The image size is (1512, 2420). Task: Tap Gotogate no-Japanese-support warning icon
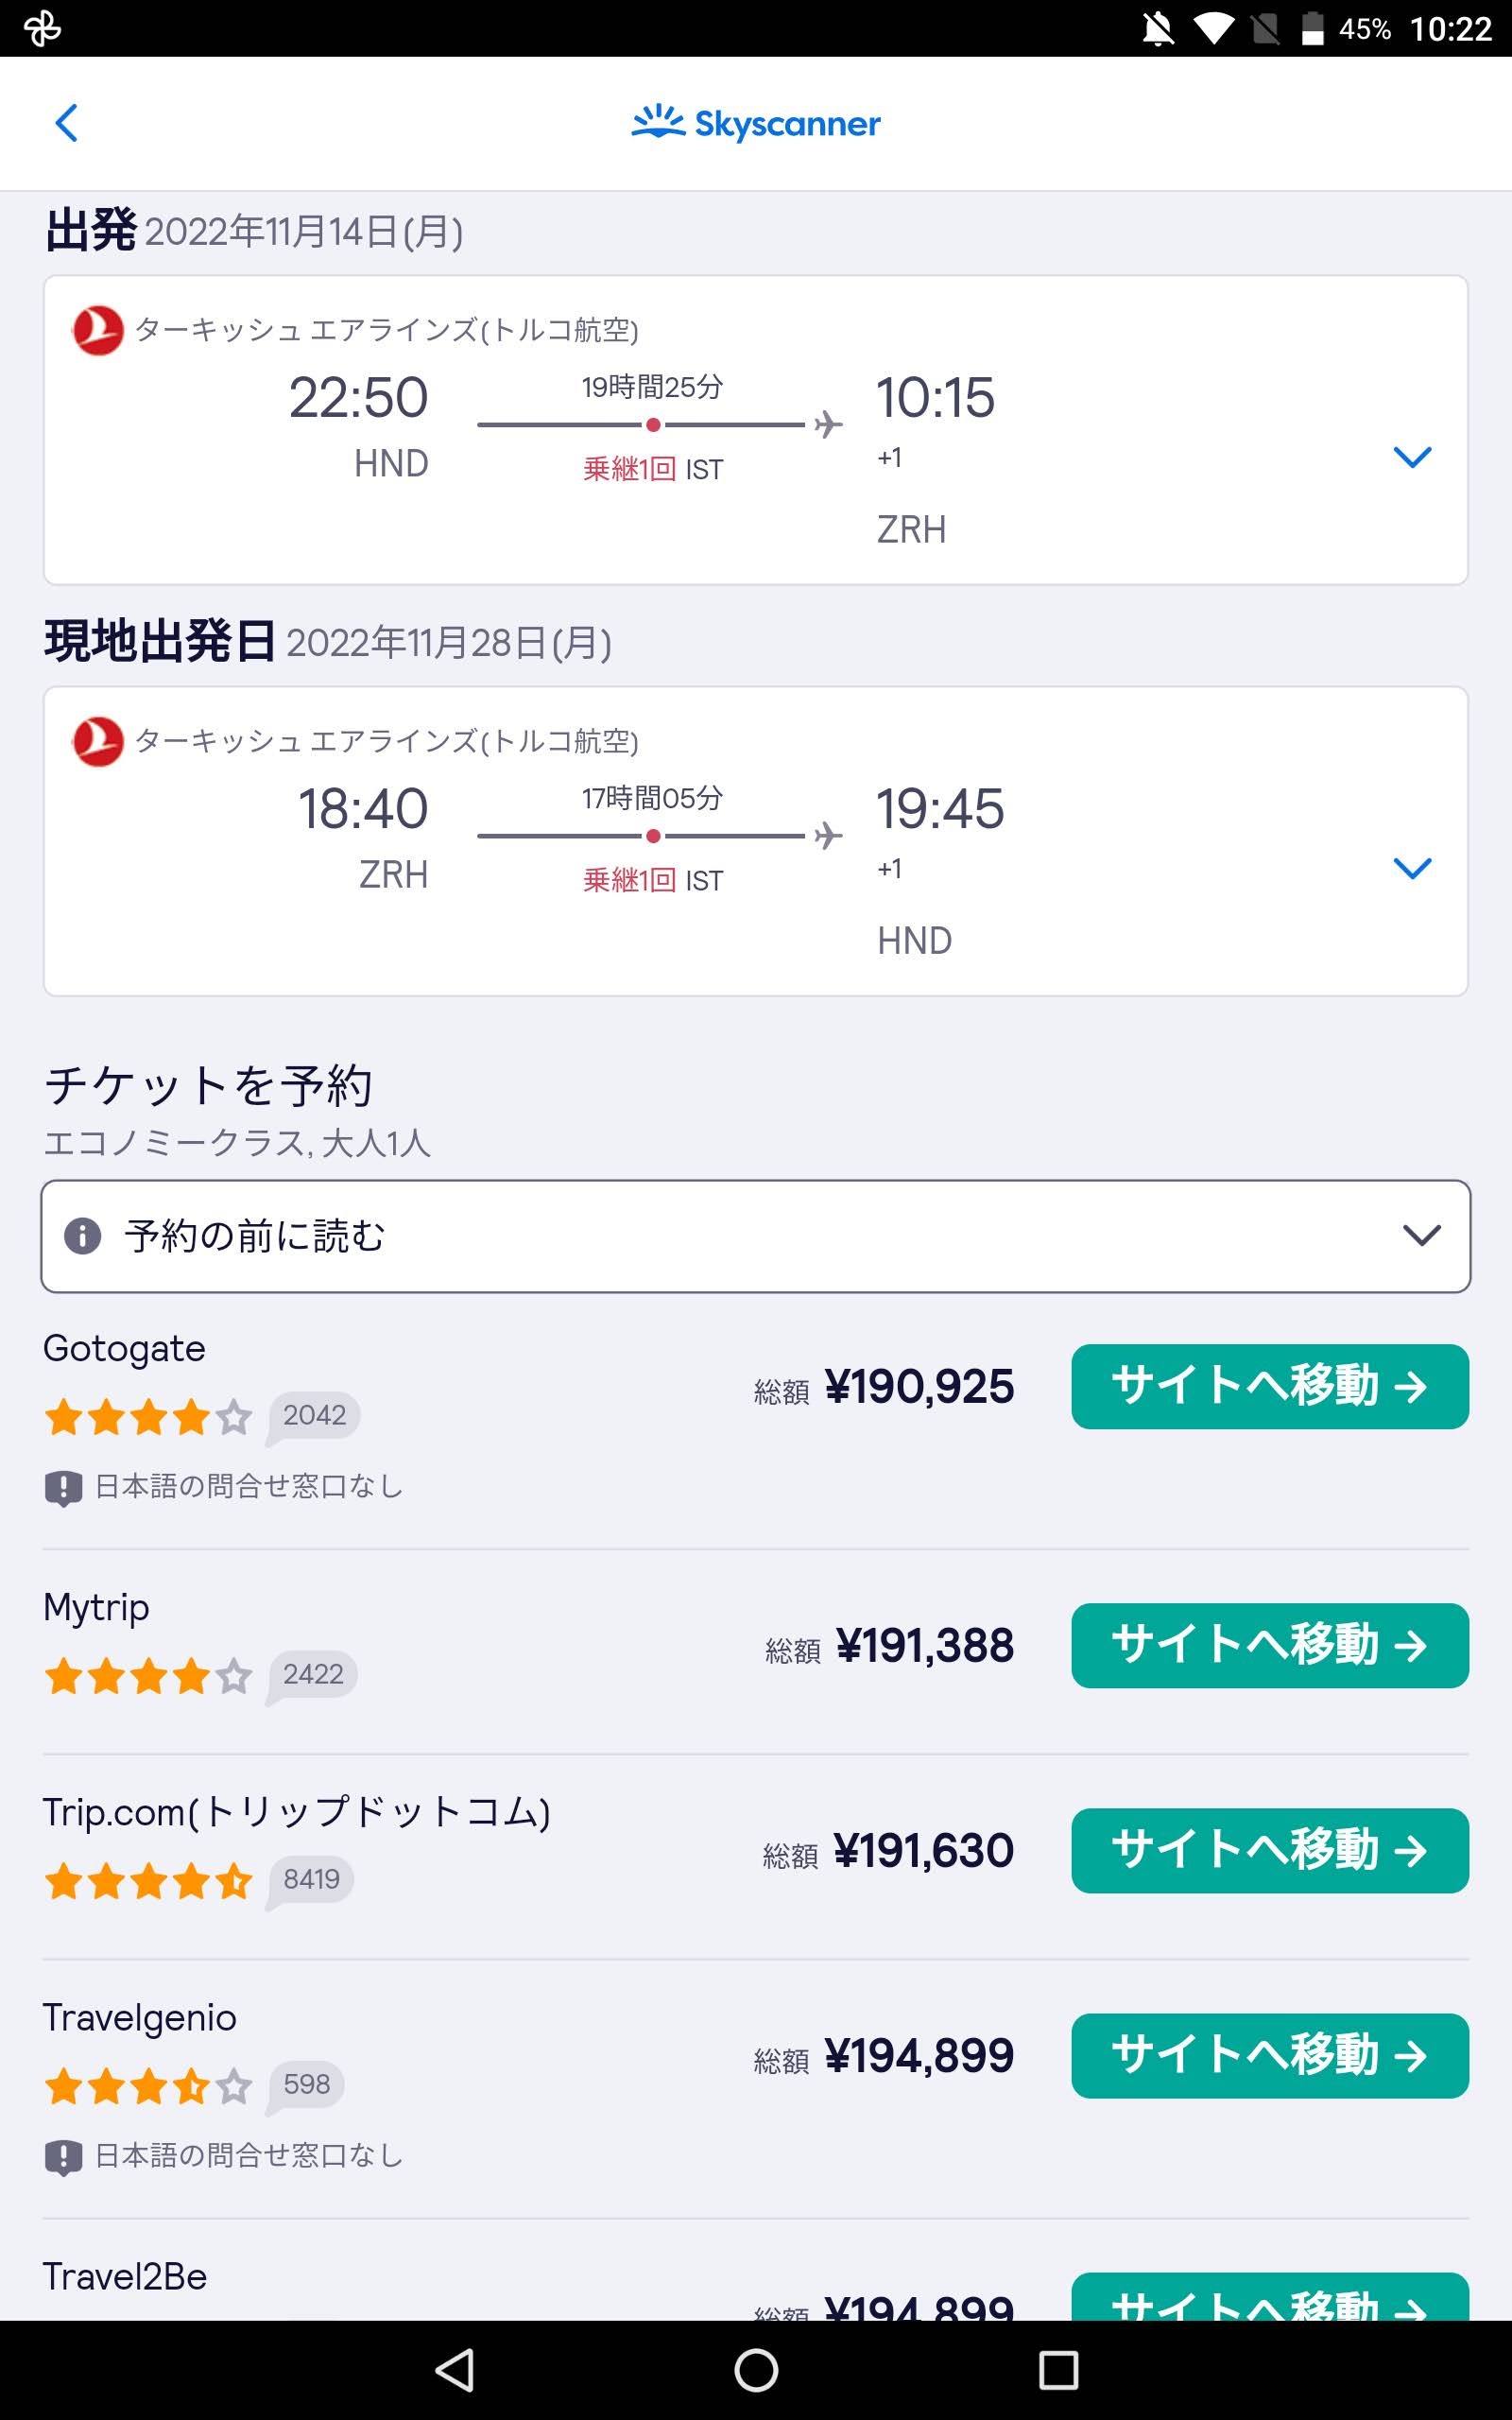coord(63,1488)
